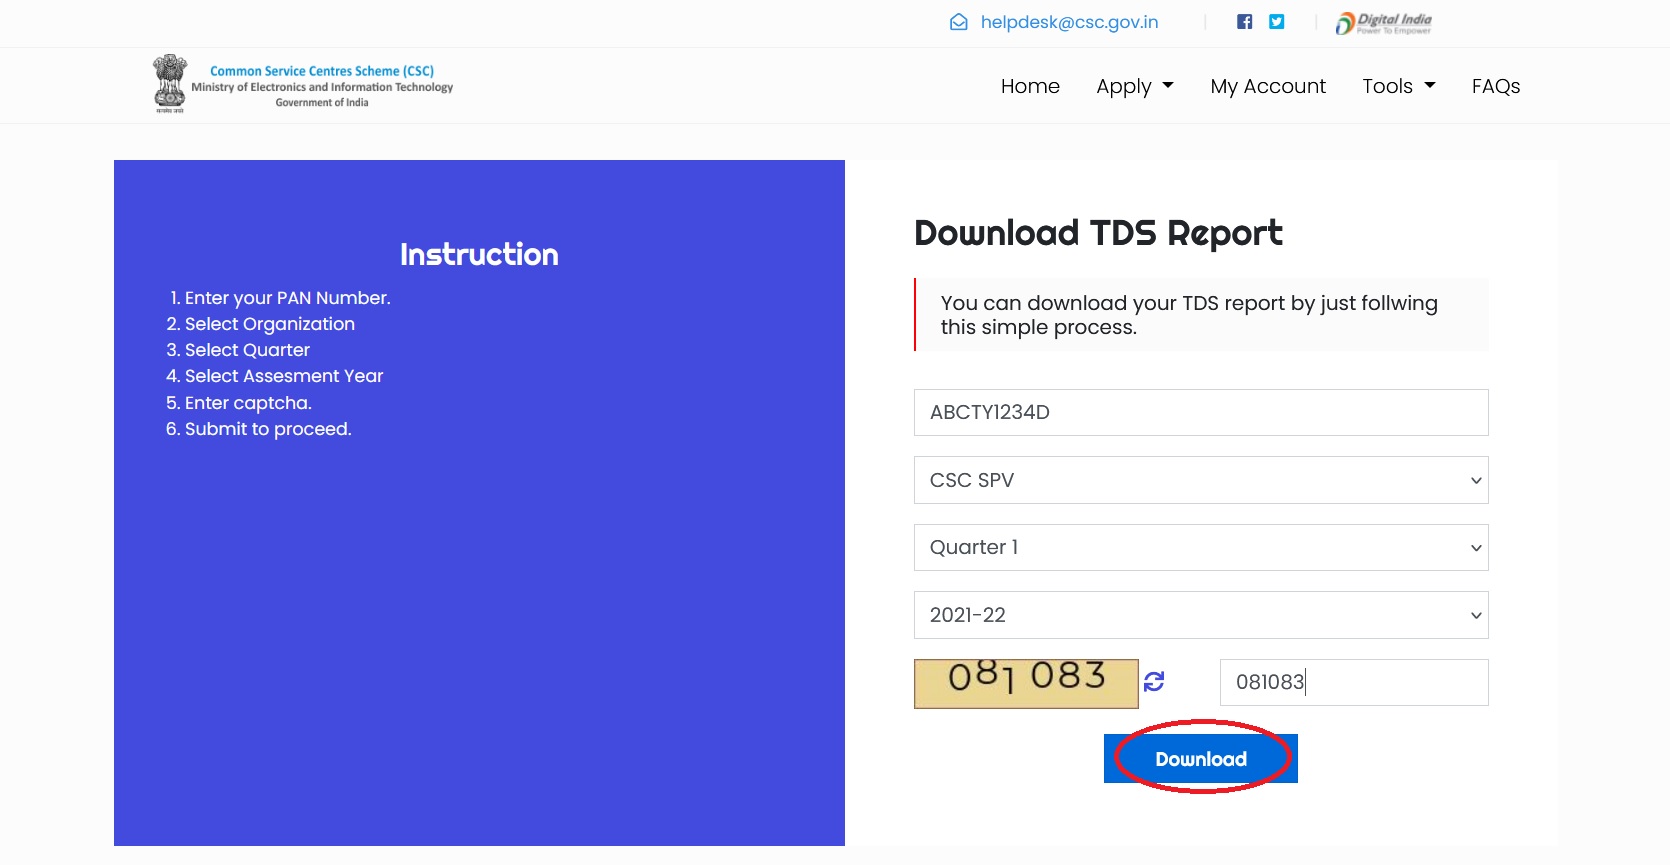
Task: Open the helpdesk@csc.gov.in email link
Action: click(x=1069, y=22)
